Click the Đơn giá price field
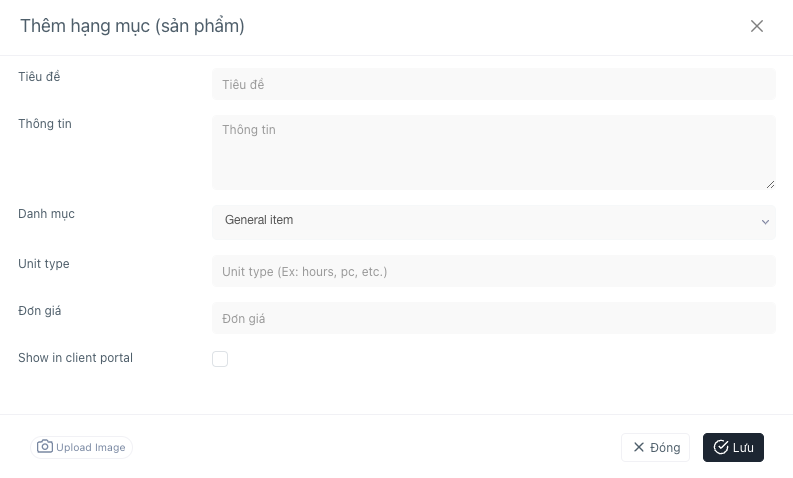The height and width of the screenshot is (478, 793). click(494, 318)
